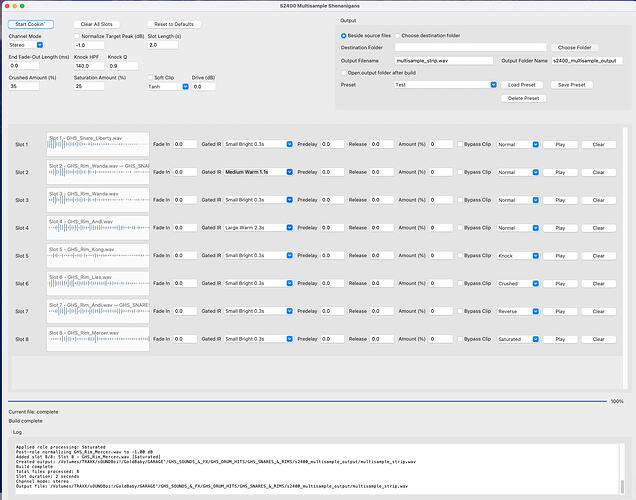This screenshot has width=636, height=500.
Task: Click the "Current file: complete" status text
Action: tap(33, 412)
